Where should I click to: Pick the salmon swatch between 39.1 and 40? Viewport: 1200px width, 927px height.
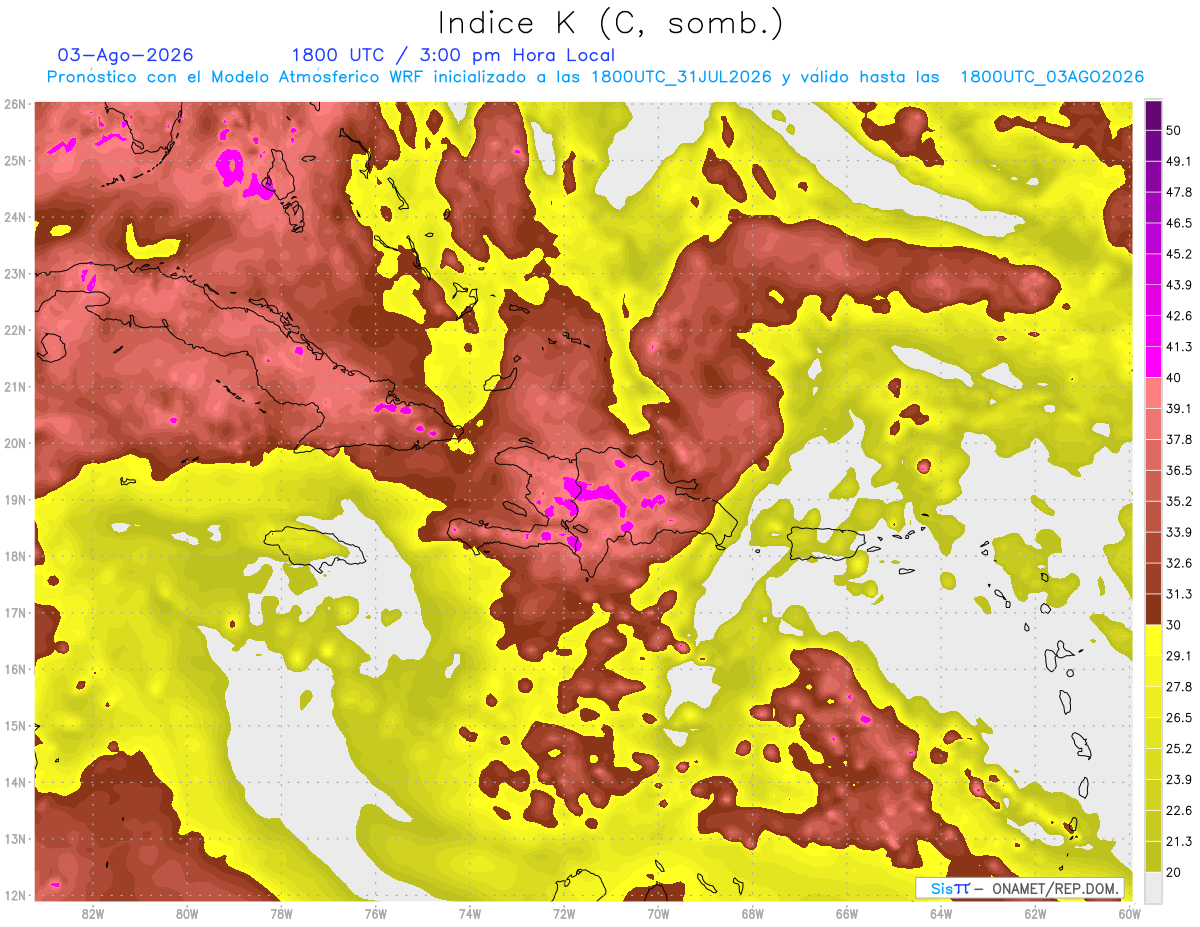[1154, 393]
